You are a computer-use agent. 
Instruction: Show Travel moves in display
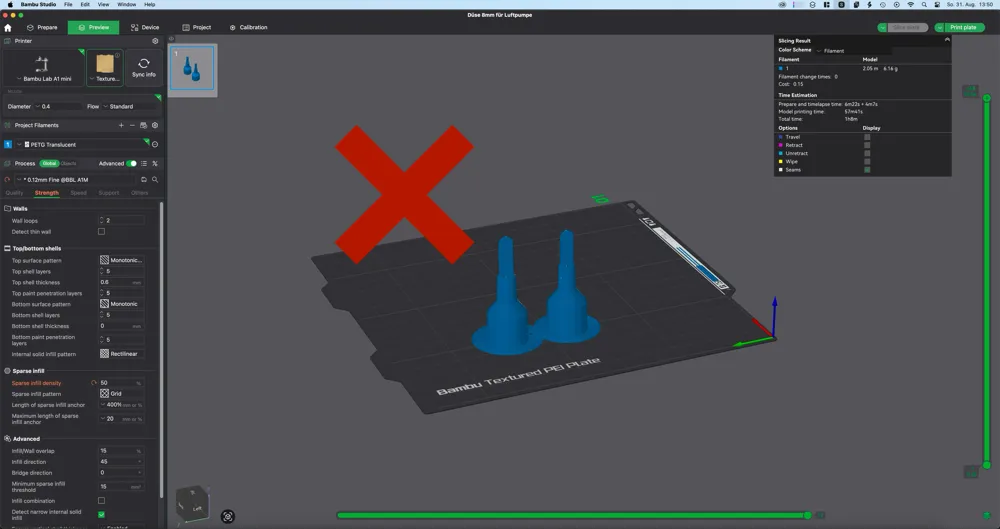[x=867, y=137]
